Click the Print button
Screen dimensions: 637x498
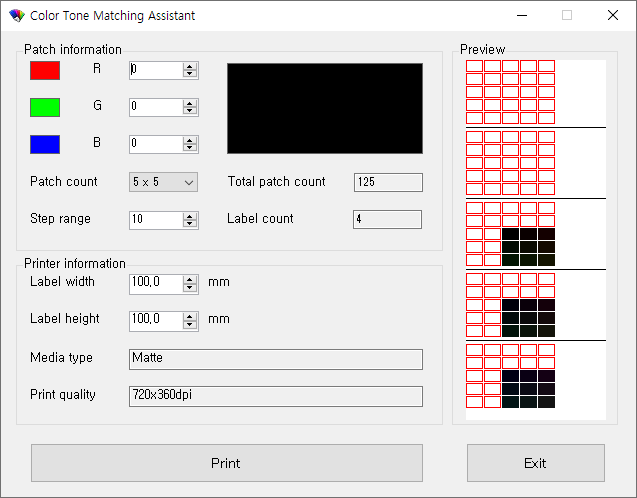[227, 463]
